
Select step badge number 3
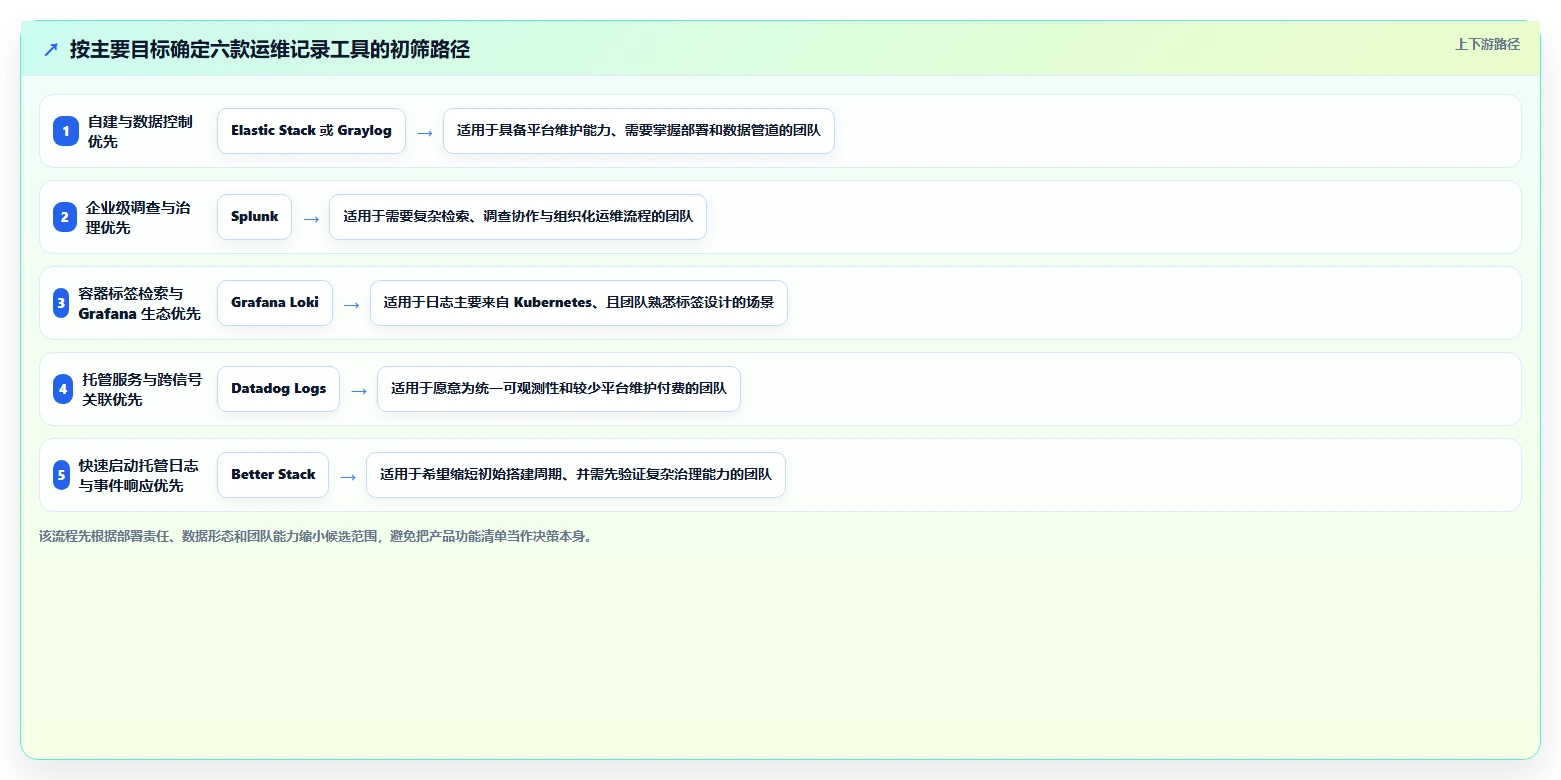tap(61, 303)
